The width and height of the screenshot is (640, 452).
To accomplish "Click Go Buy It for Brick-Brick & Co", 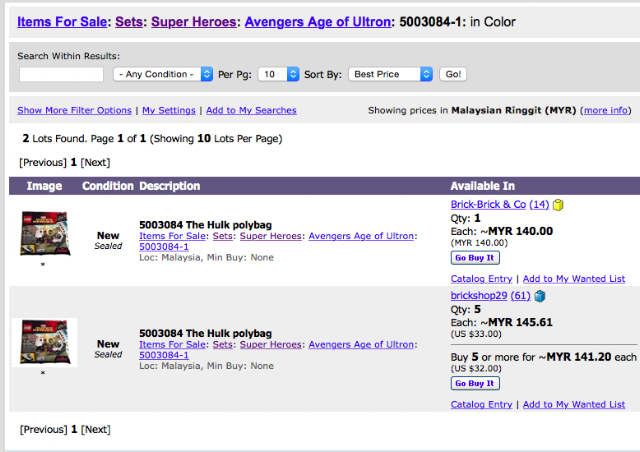I will (474, 257).
